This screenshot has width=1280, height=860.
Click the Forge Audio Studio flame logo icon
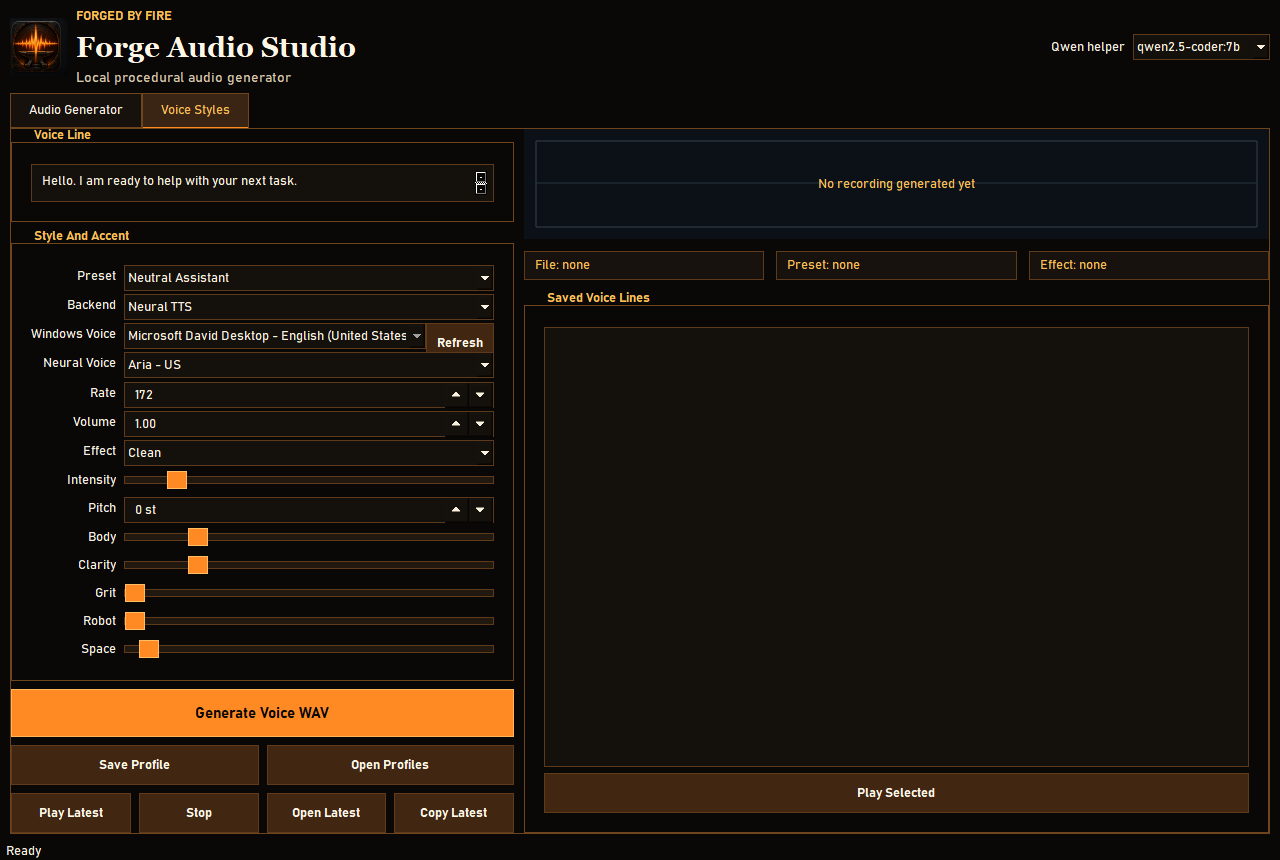click(x=36, y=46)
